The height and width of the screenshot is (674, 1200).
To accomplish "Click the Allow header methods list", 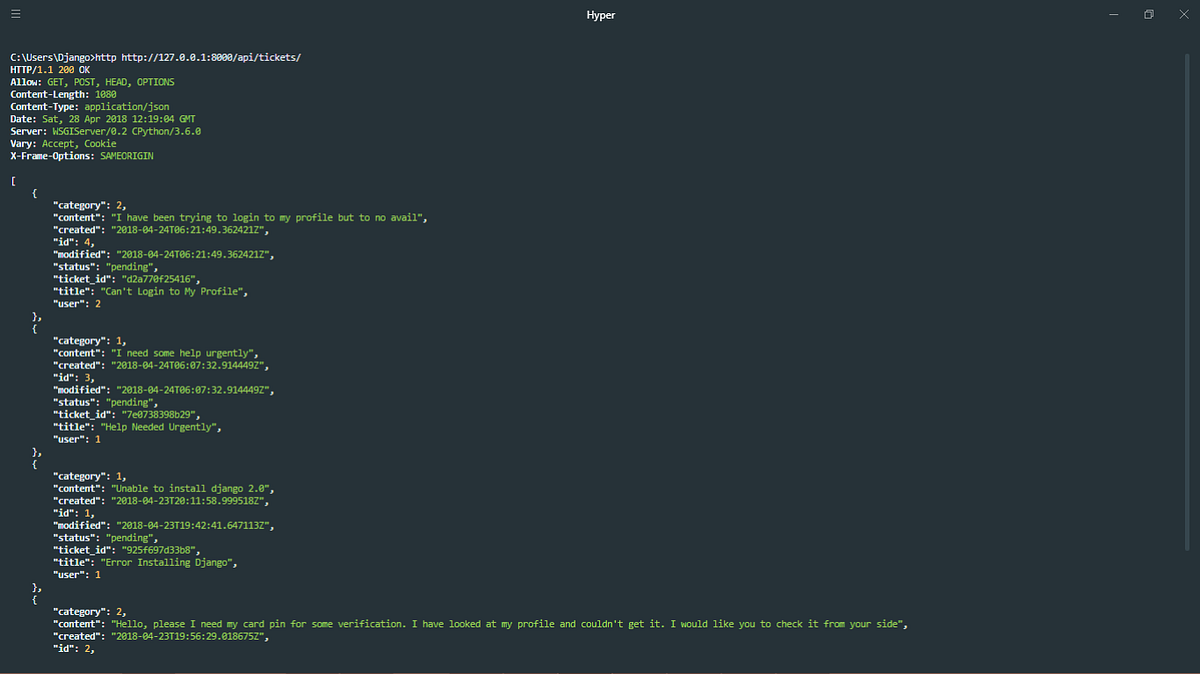I will 113,81.
